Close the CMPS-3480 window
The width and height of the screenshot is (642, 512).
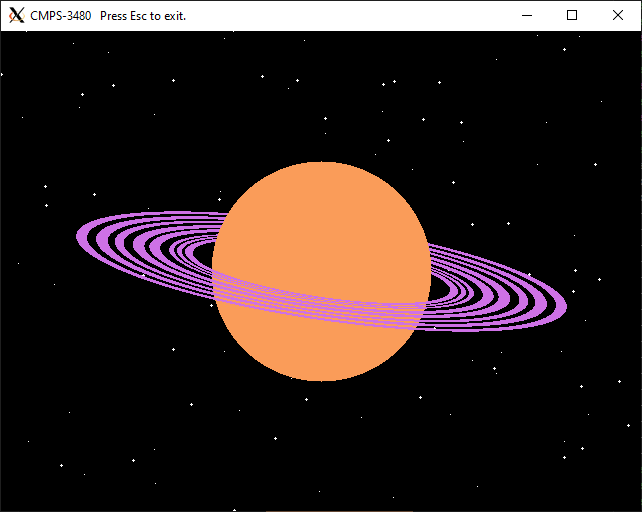point(618,16)
